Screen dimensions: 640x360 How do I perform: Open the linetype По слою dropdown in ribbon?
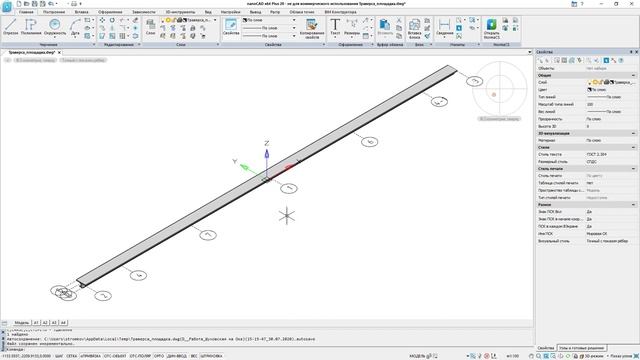(x=294, y=28)
